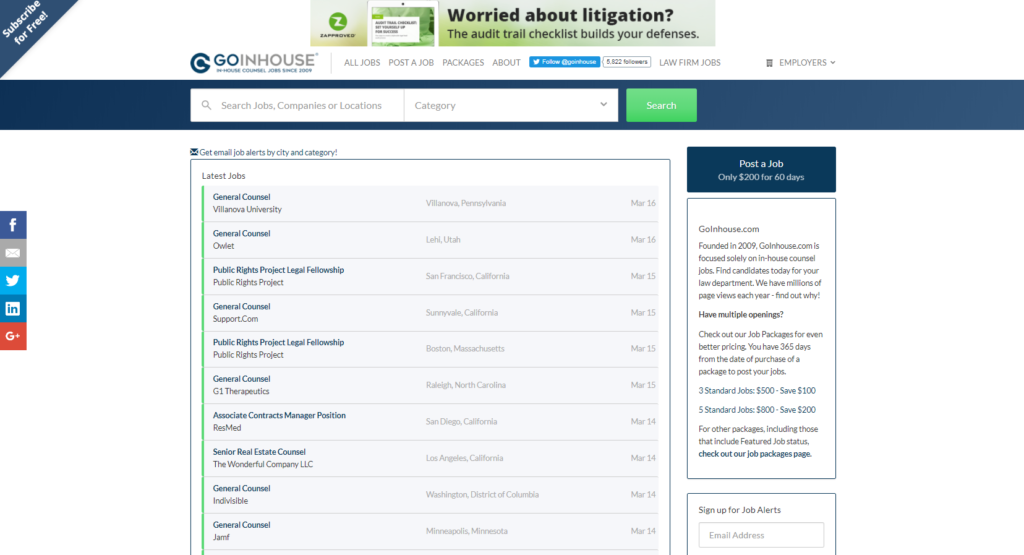Image resolution: width=1024 pixels, height=555 pixels.
Task: Click Post a Job Only $200 button
Action: point(761,170)
